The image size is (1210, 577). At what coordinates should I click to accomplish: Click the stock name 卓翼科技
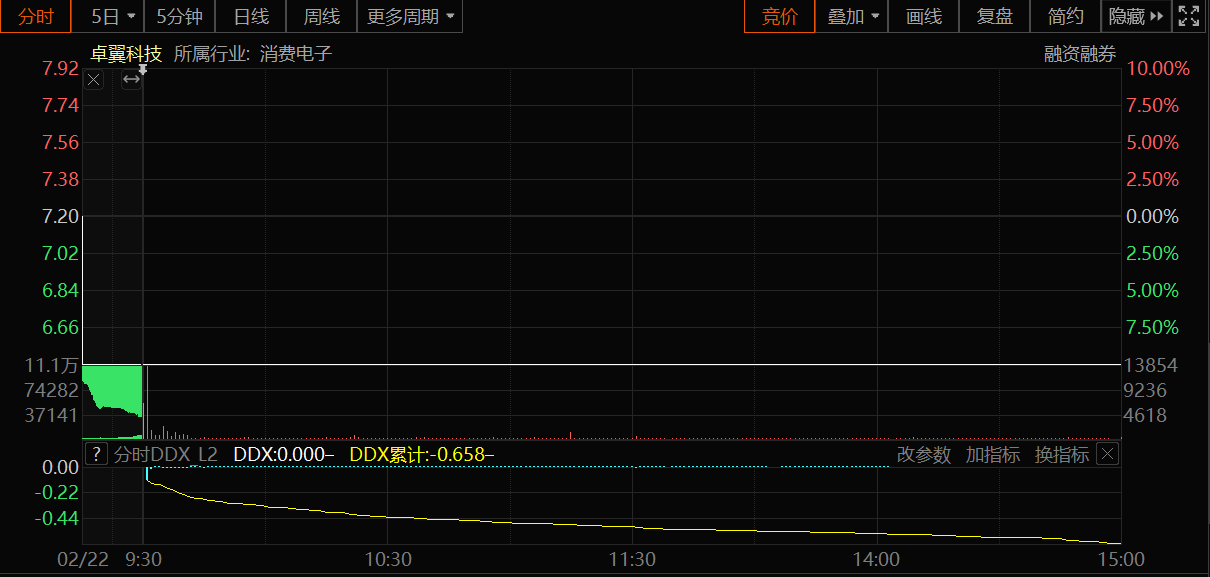pyautogui.click(x=126, y=54)
